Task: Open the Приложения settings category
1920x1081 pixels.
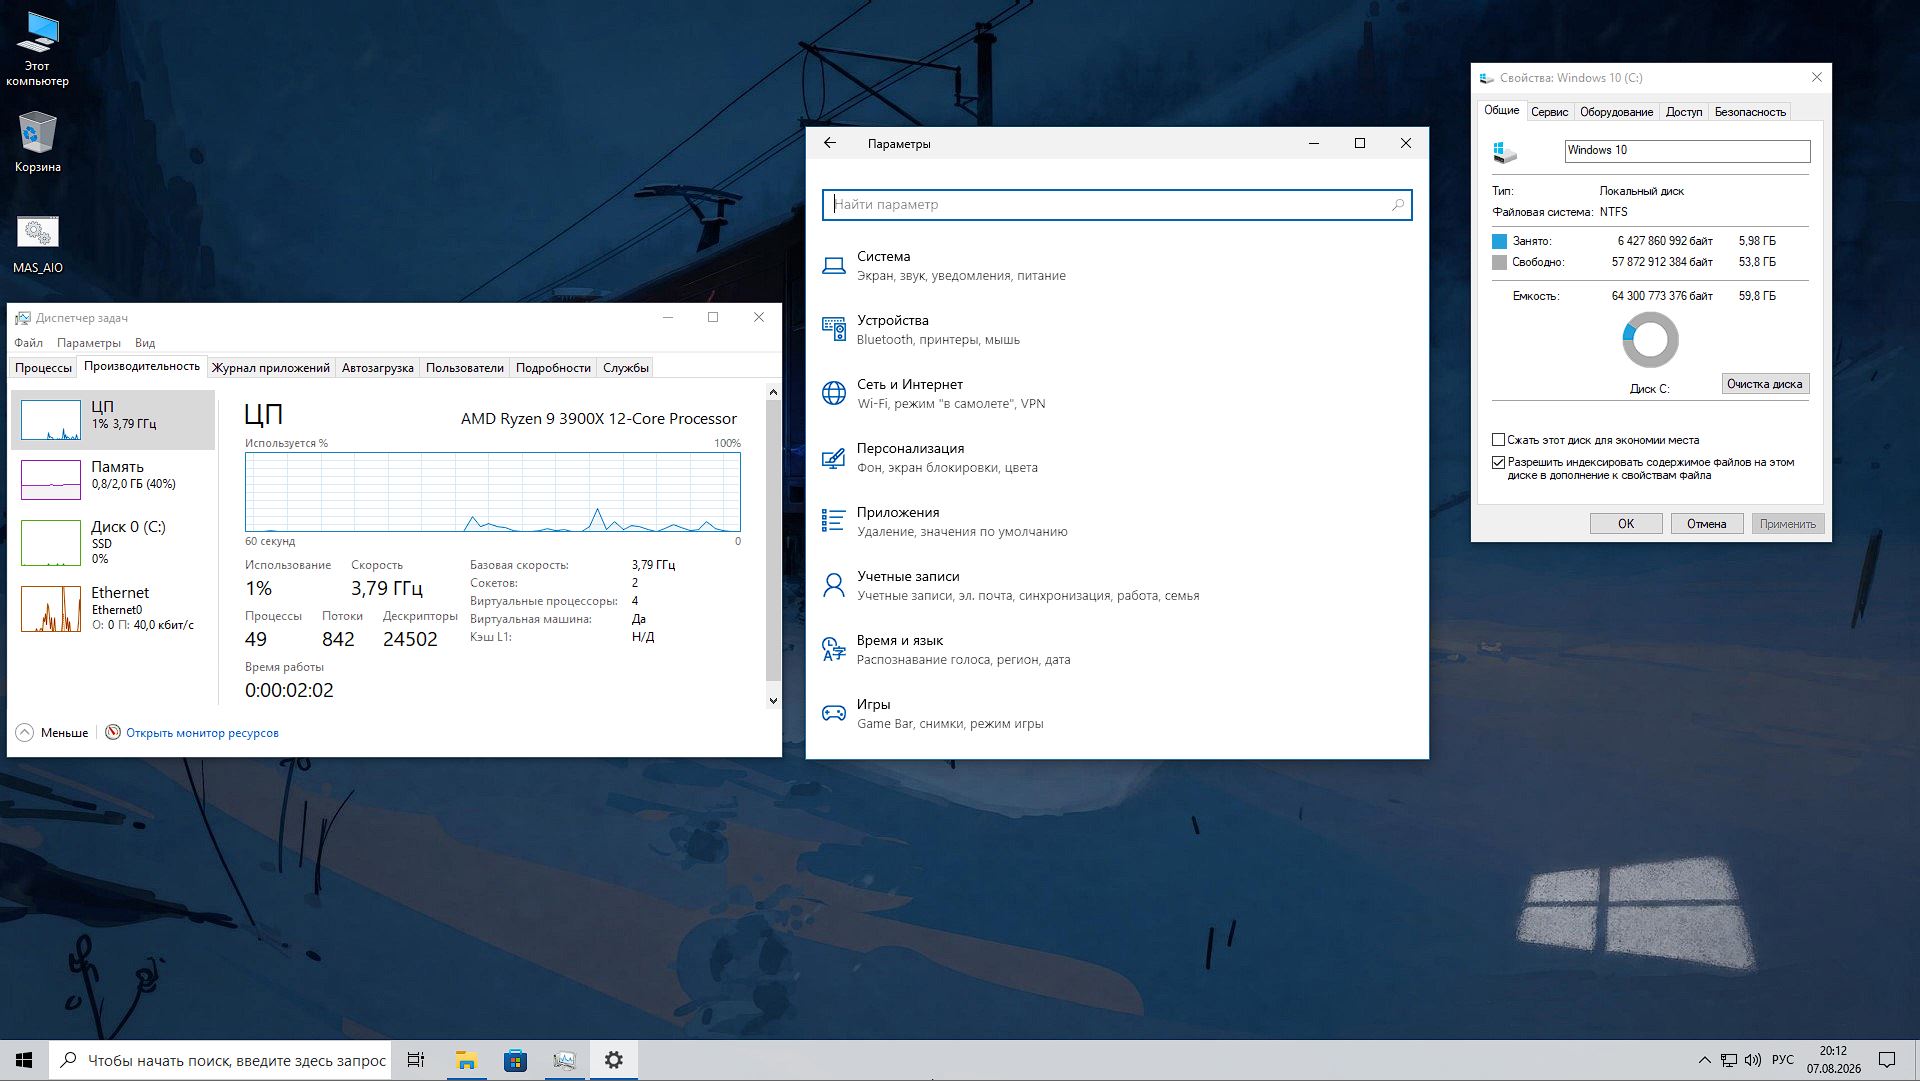Action: pos(1116,522)
